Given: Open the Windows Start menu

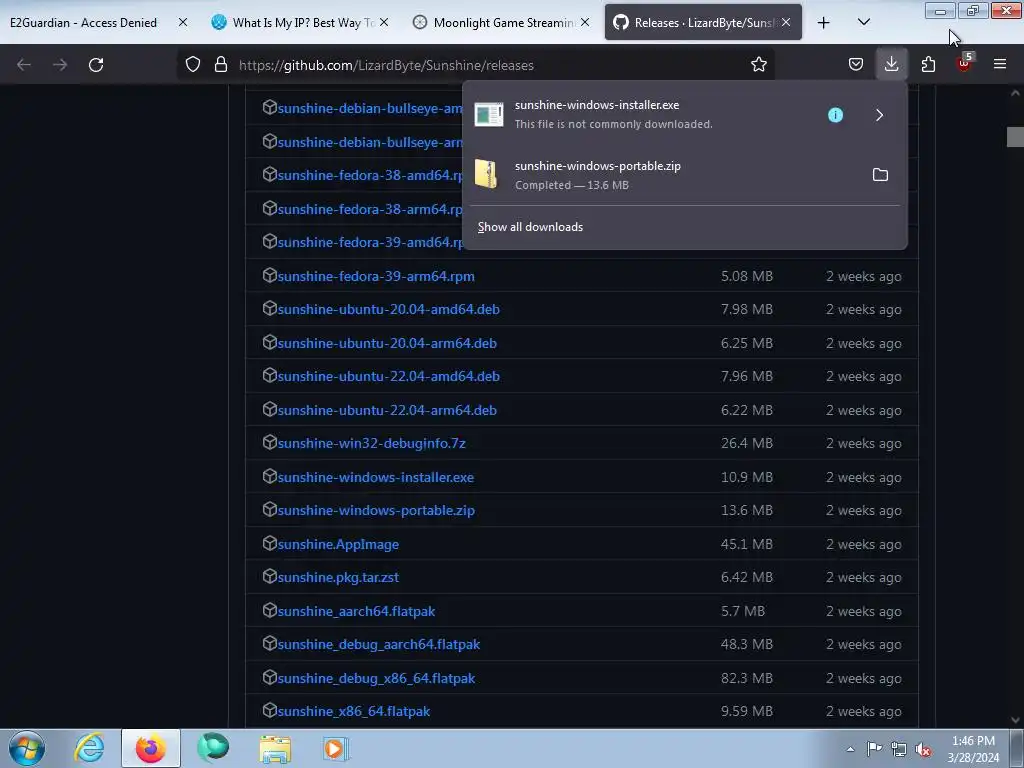Looking at the screenshot, I should (26, 748).
